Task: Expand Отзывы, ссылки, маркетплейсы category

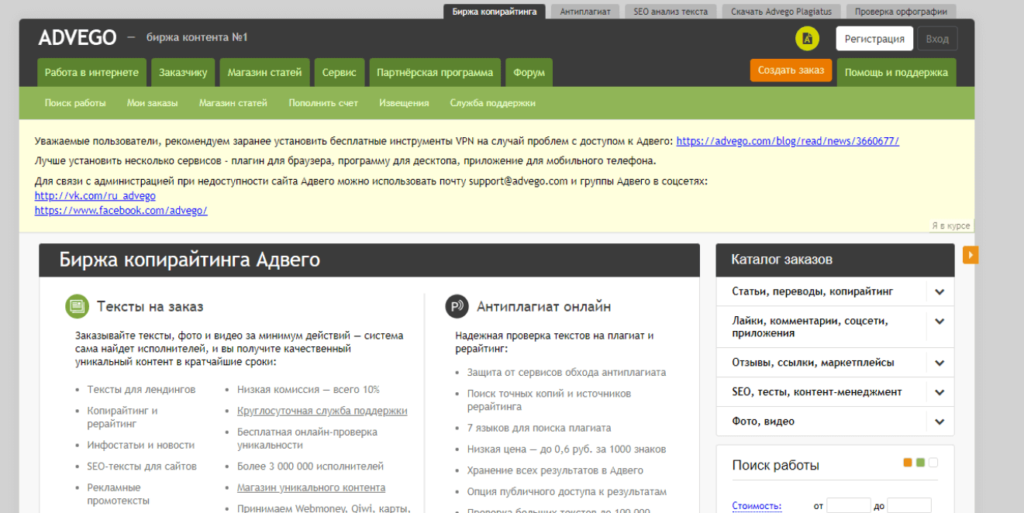Action: click(x=939, y=363)
